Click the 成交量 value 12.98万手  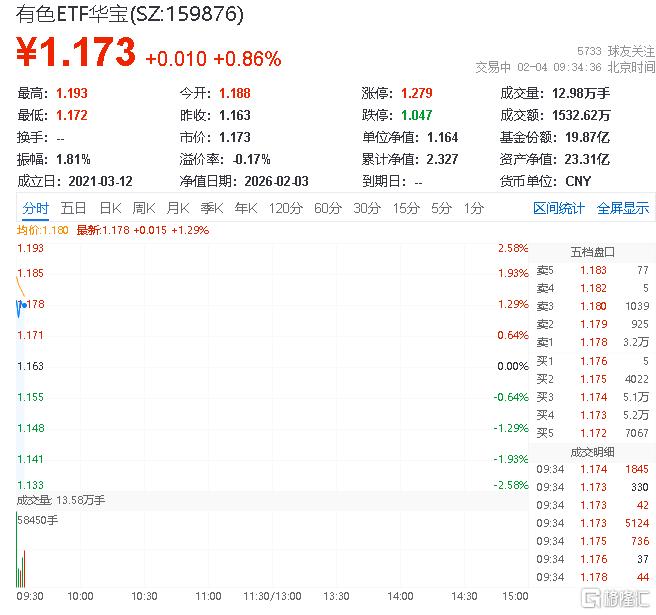[x=581, y=93]
